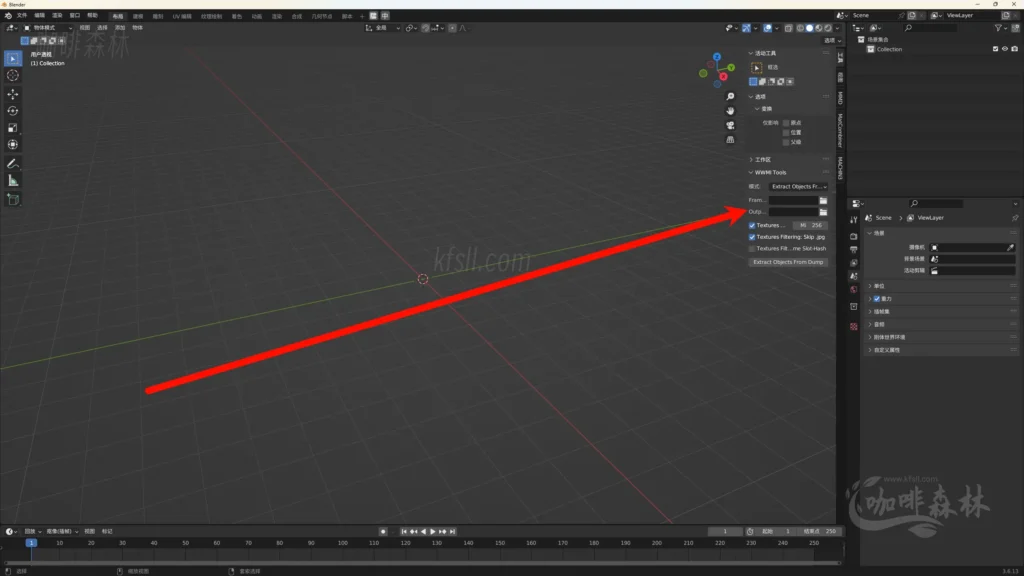The image size is (1024, 576).
Task: Enable the Textures Filter Slot-Hash checkbox
Action: click(x=752, y=248)
